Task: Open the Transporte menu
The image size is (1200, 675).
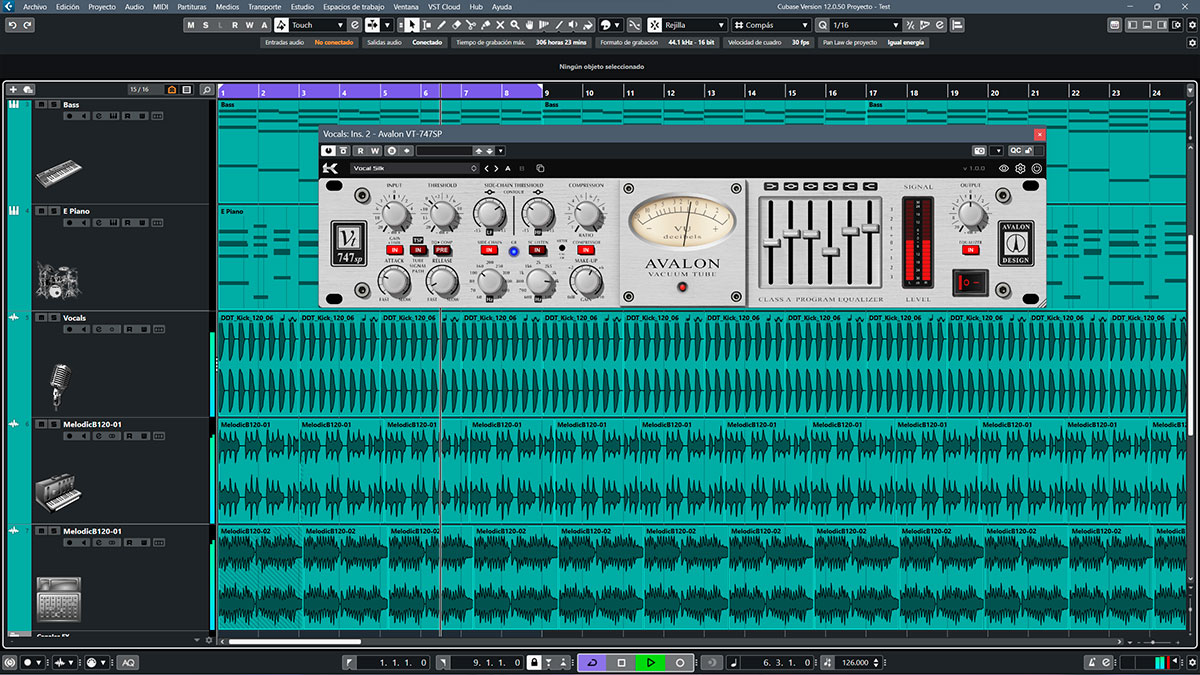Action: point(265,6)
